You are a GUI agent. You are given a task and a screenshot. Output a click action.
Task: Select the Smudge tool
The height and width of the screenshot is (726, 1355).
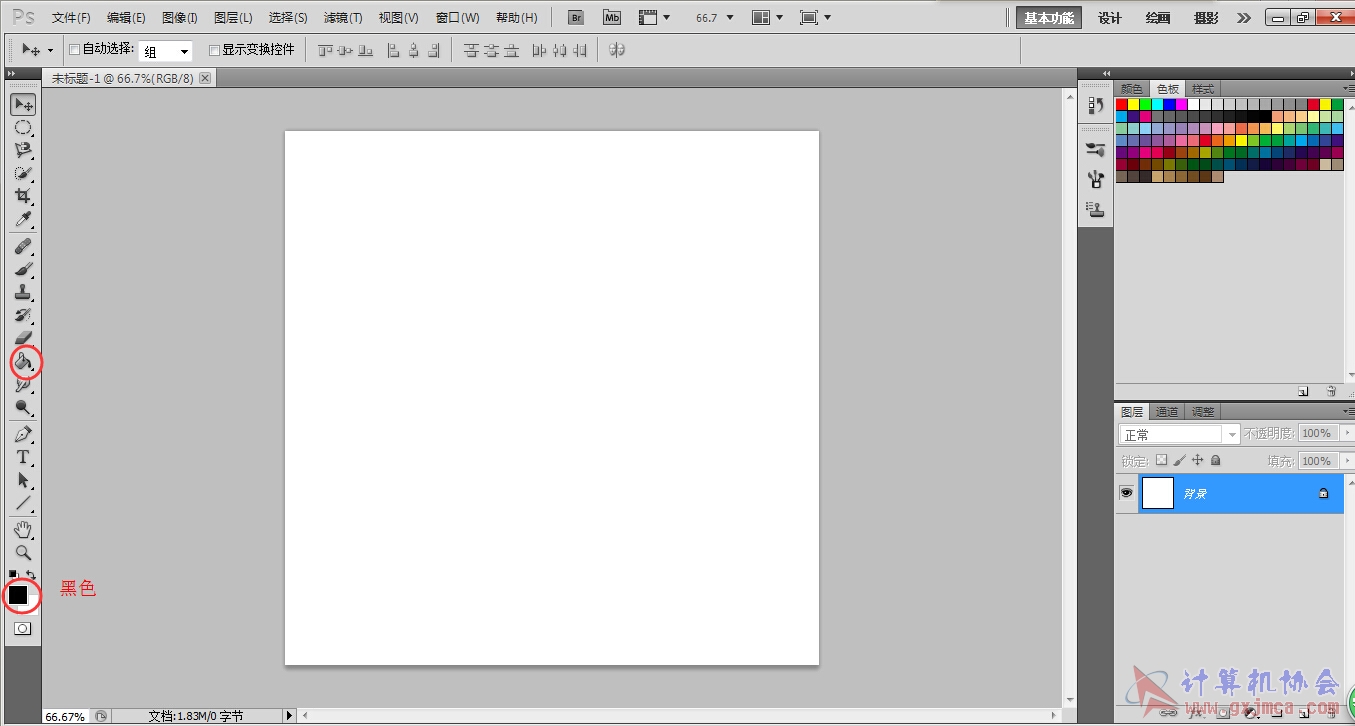point(23,384)
